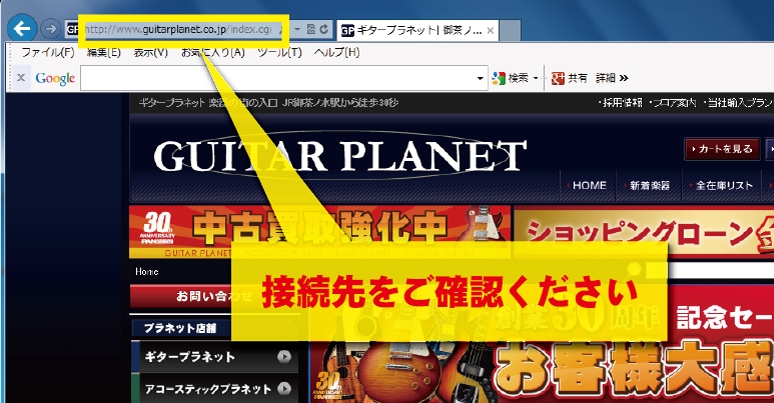Open the 編集(E) menu
Screen dimensions: 774x403
104,52
